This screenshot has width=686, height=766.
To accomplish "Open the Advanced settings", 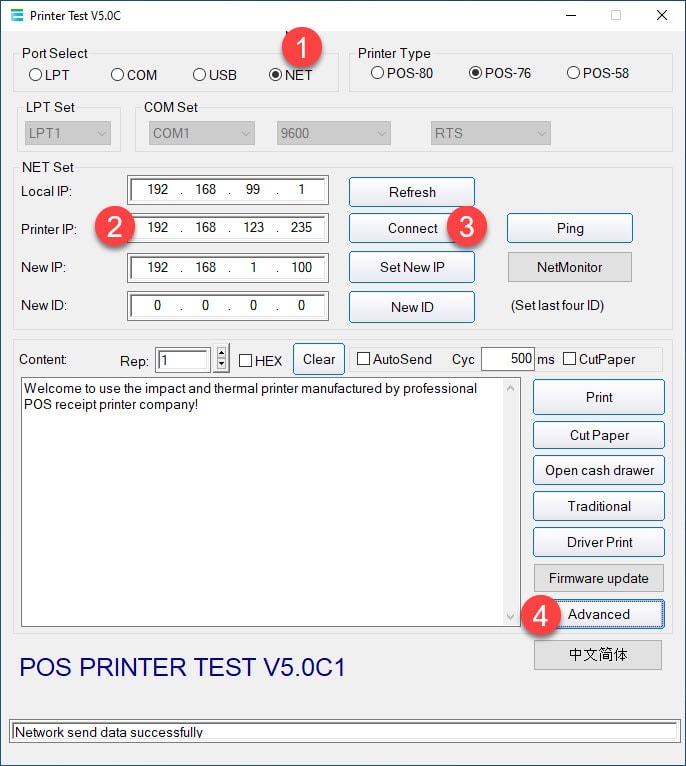I will [x=599, y=614].
